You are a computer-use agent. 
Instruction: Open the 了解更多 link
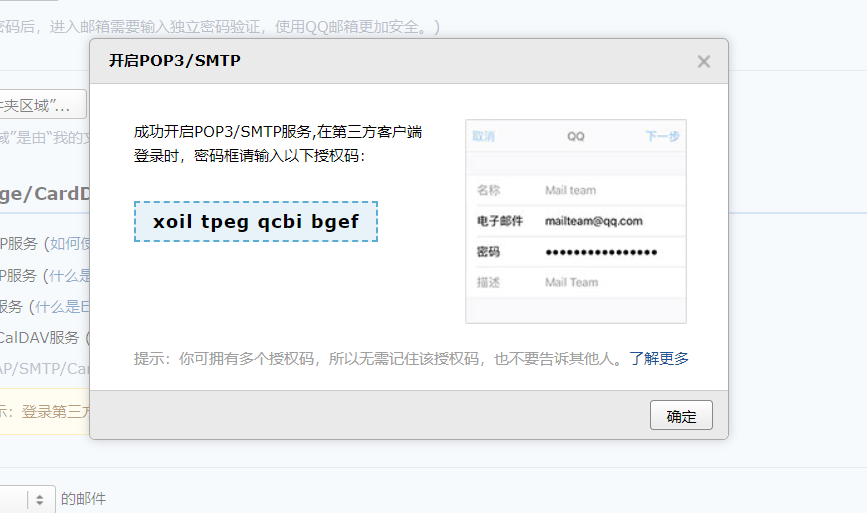[x=659, y=359]
